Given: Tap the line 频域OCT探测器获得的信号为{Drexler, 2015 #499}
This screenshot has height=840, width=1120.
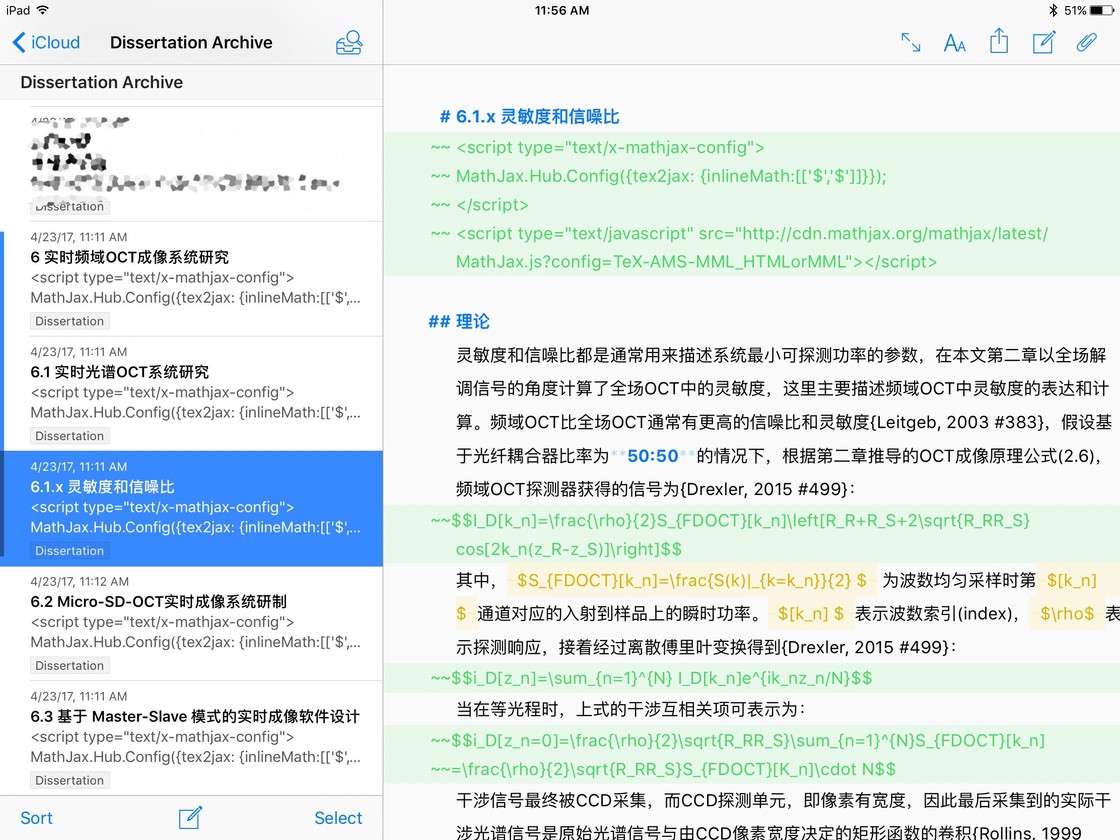Looking at the screenshot, I should pyautogui.click(x=656, y=489).
